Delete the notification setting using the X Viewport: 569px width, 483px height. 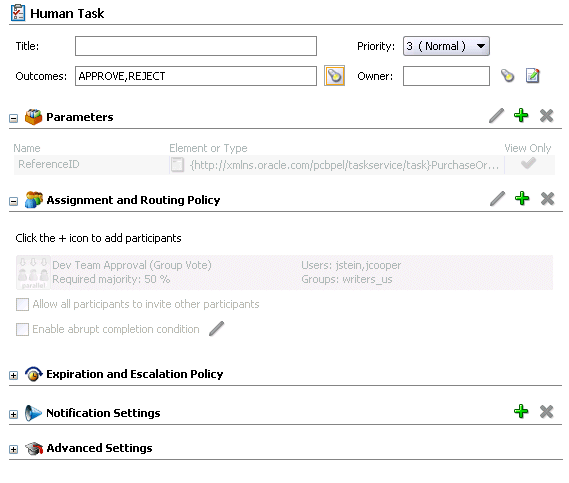coord(547,412)
